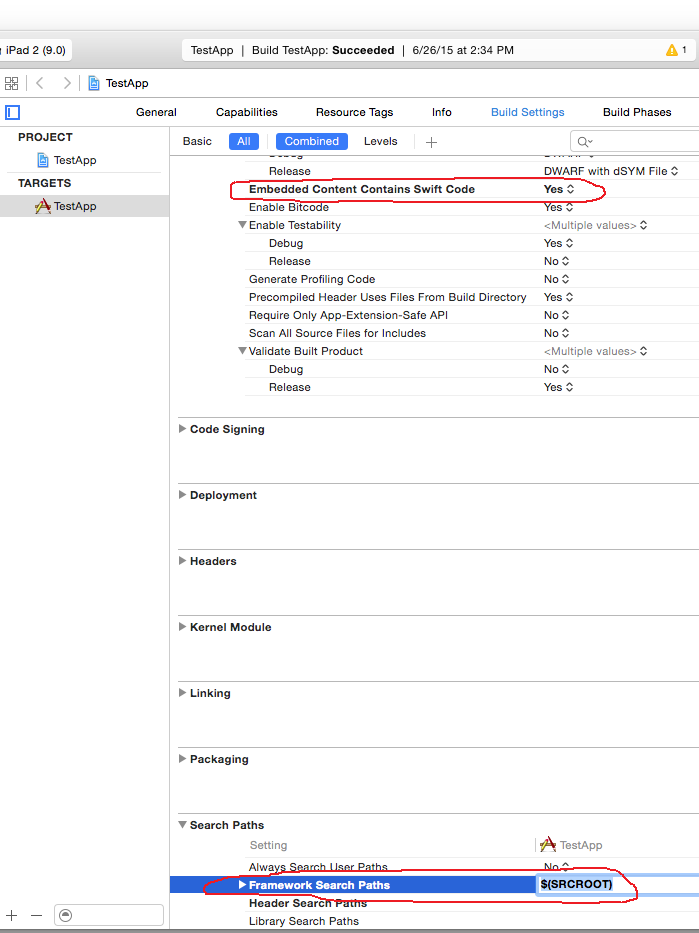Open the Build Phases tab
Viewport: 699px width, 933px height.
coord(636,113)
